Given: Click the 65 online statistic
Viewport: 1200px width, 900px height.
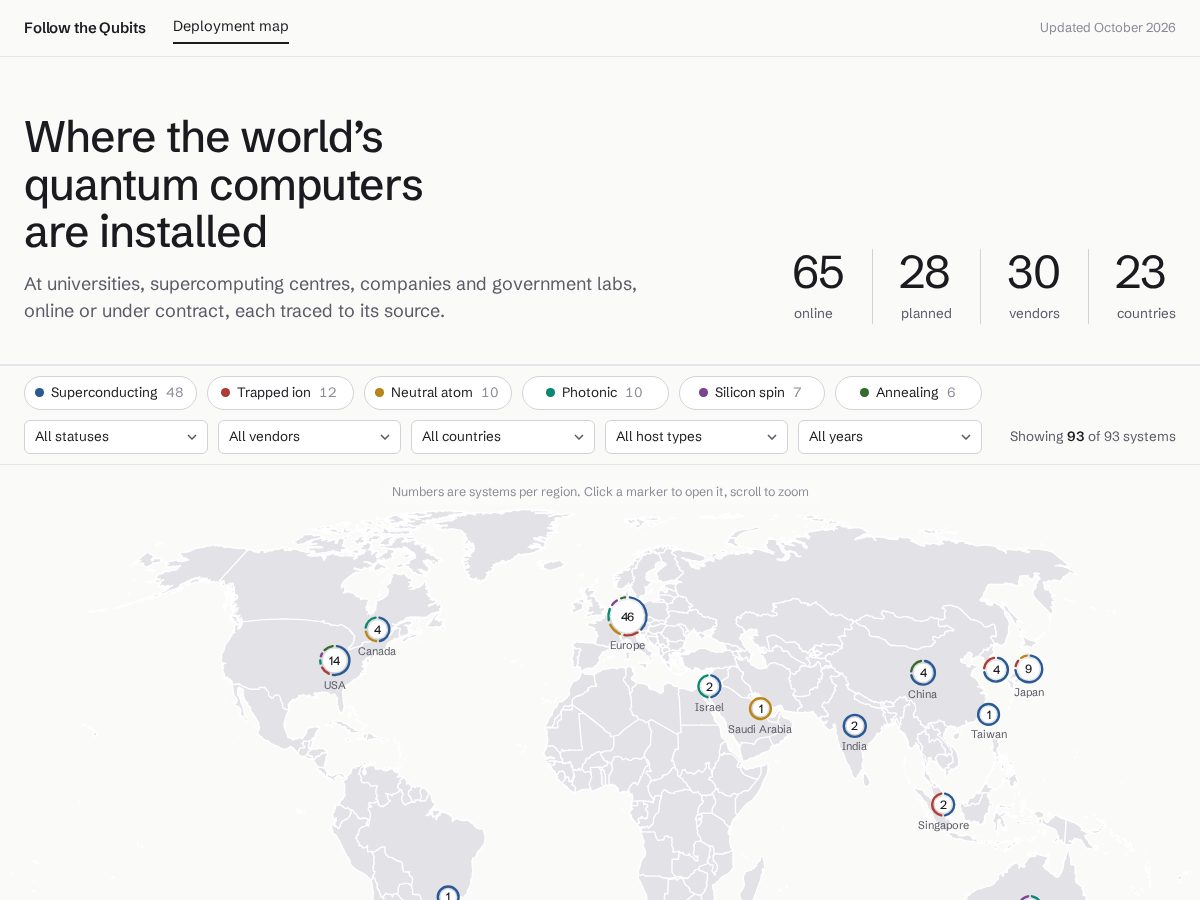Looking at the screenshot, I should 818,286.
